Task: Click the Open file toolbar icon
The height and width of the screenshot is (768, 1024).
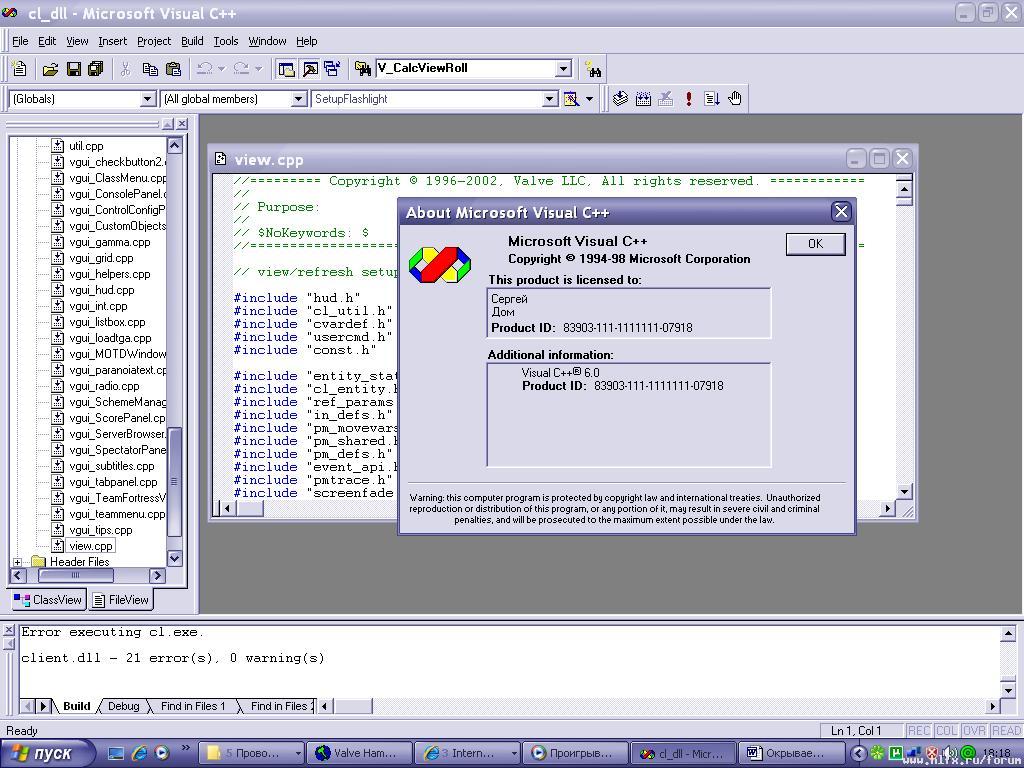Action: (50, 69)
